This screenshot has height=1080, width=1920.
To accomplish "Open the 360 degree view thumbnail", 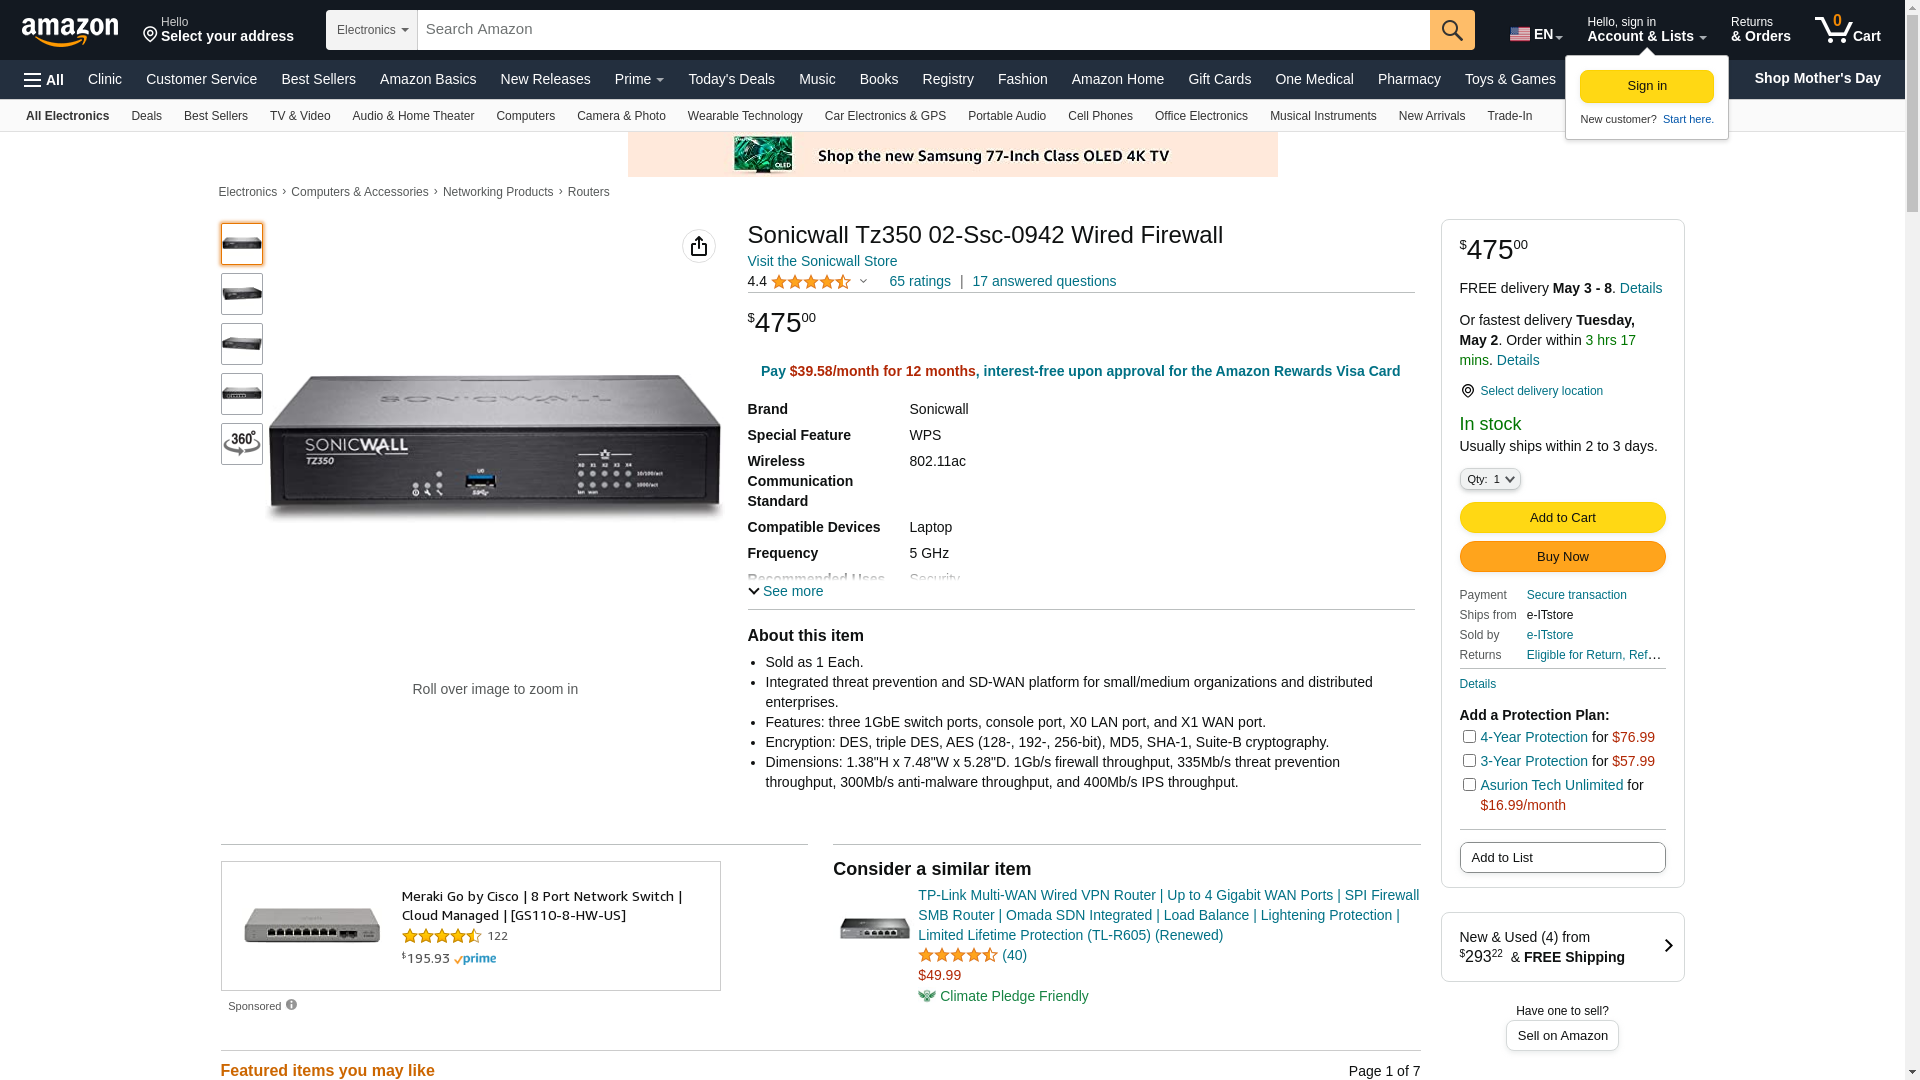I will point(242,443).
